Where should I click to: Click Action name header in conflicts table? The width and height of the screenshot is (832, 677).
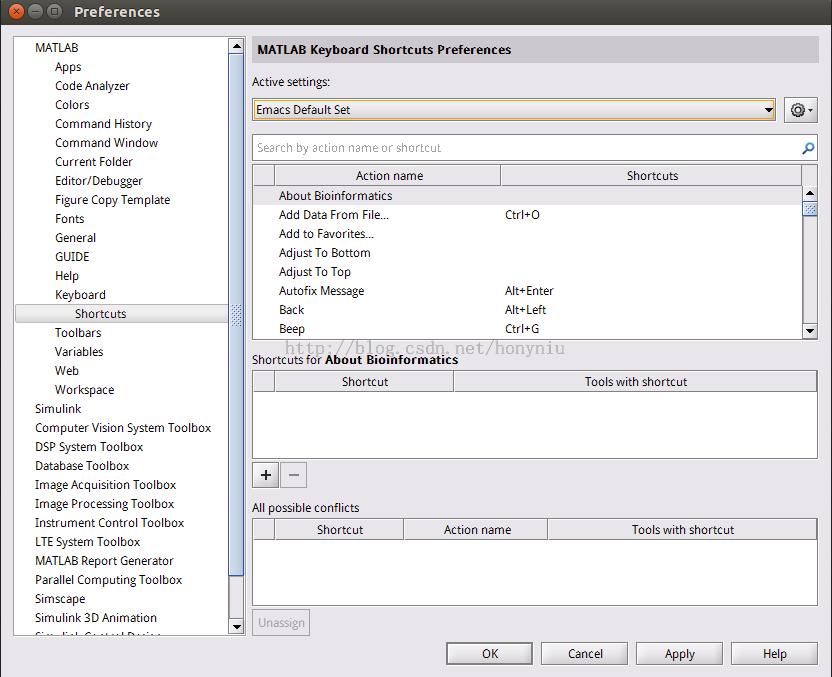476,530
